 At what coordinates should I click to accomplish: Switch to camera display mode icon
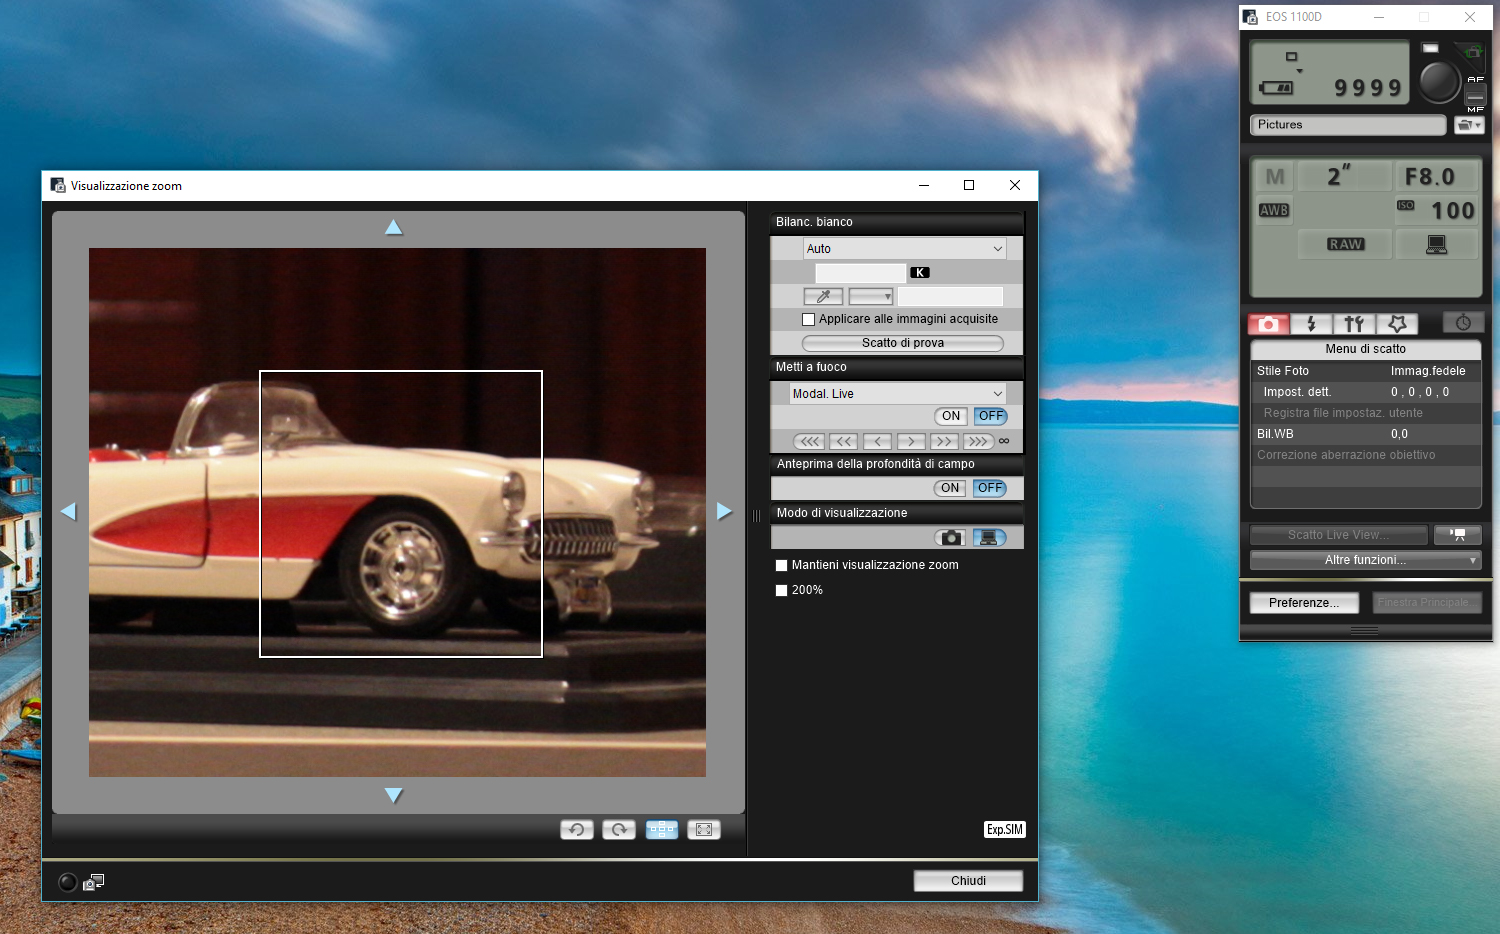[x=950, y=538]
